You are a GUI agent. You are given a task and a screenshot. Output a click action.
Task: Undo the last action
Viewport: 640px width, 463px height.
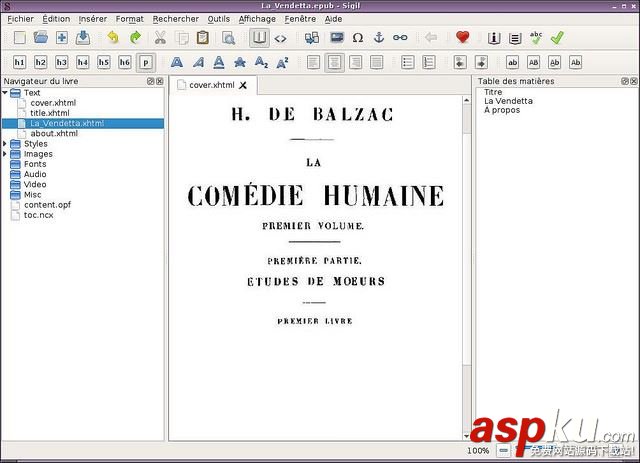click(x=113, y=38)
